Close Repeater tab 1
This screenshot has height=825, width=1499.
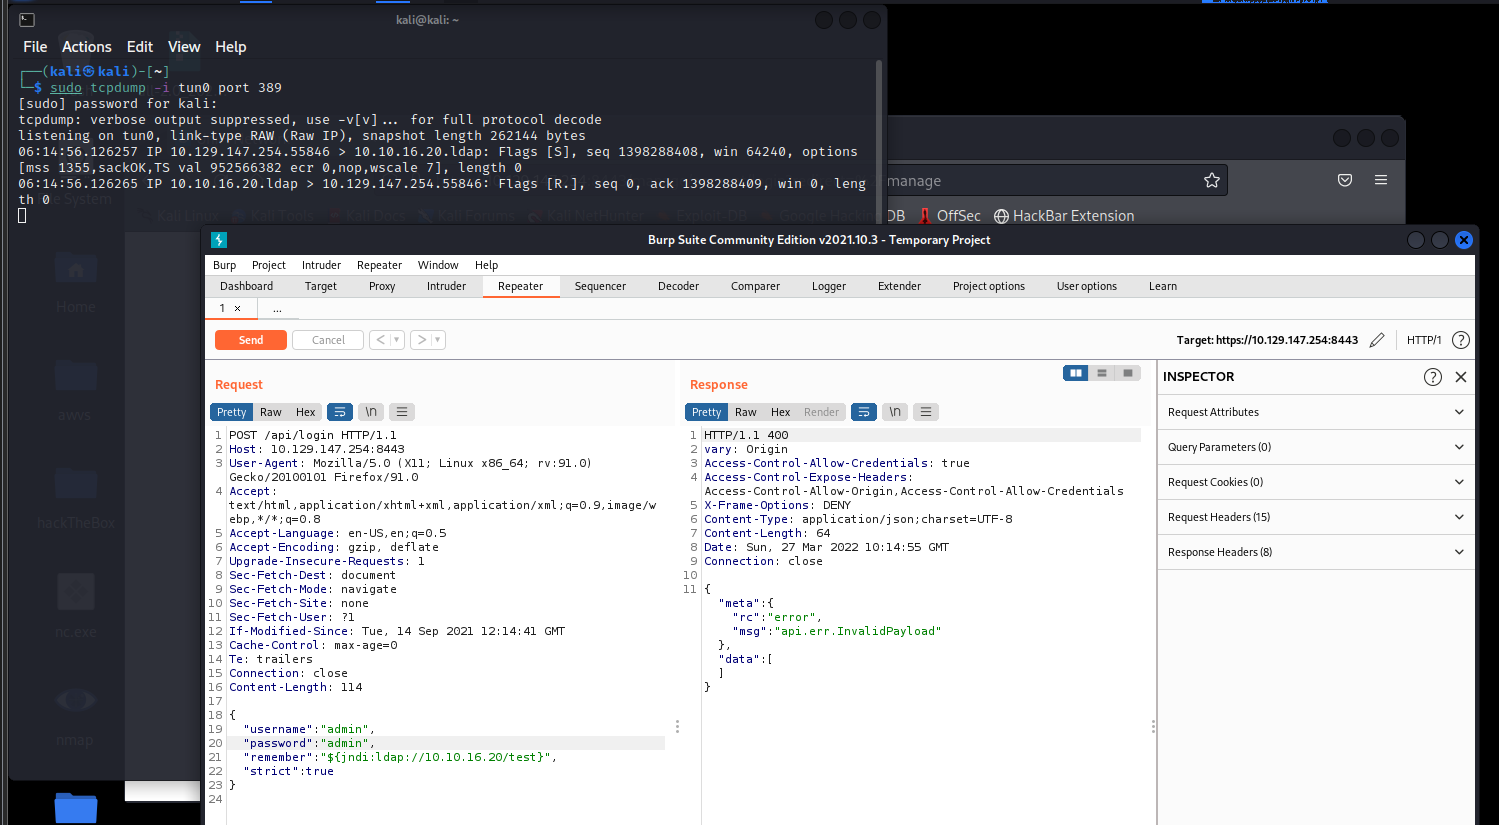pyautogui.click(x=237, y=308)
